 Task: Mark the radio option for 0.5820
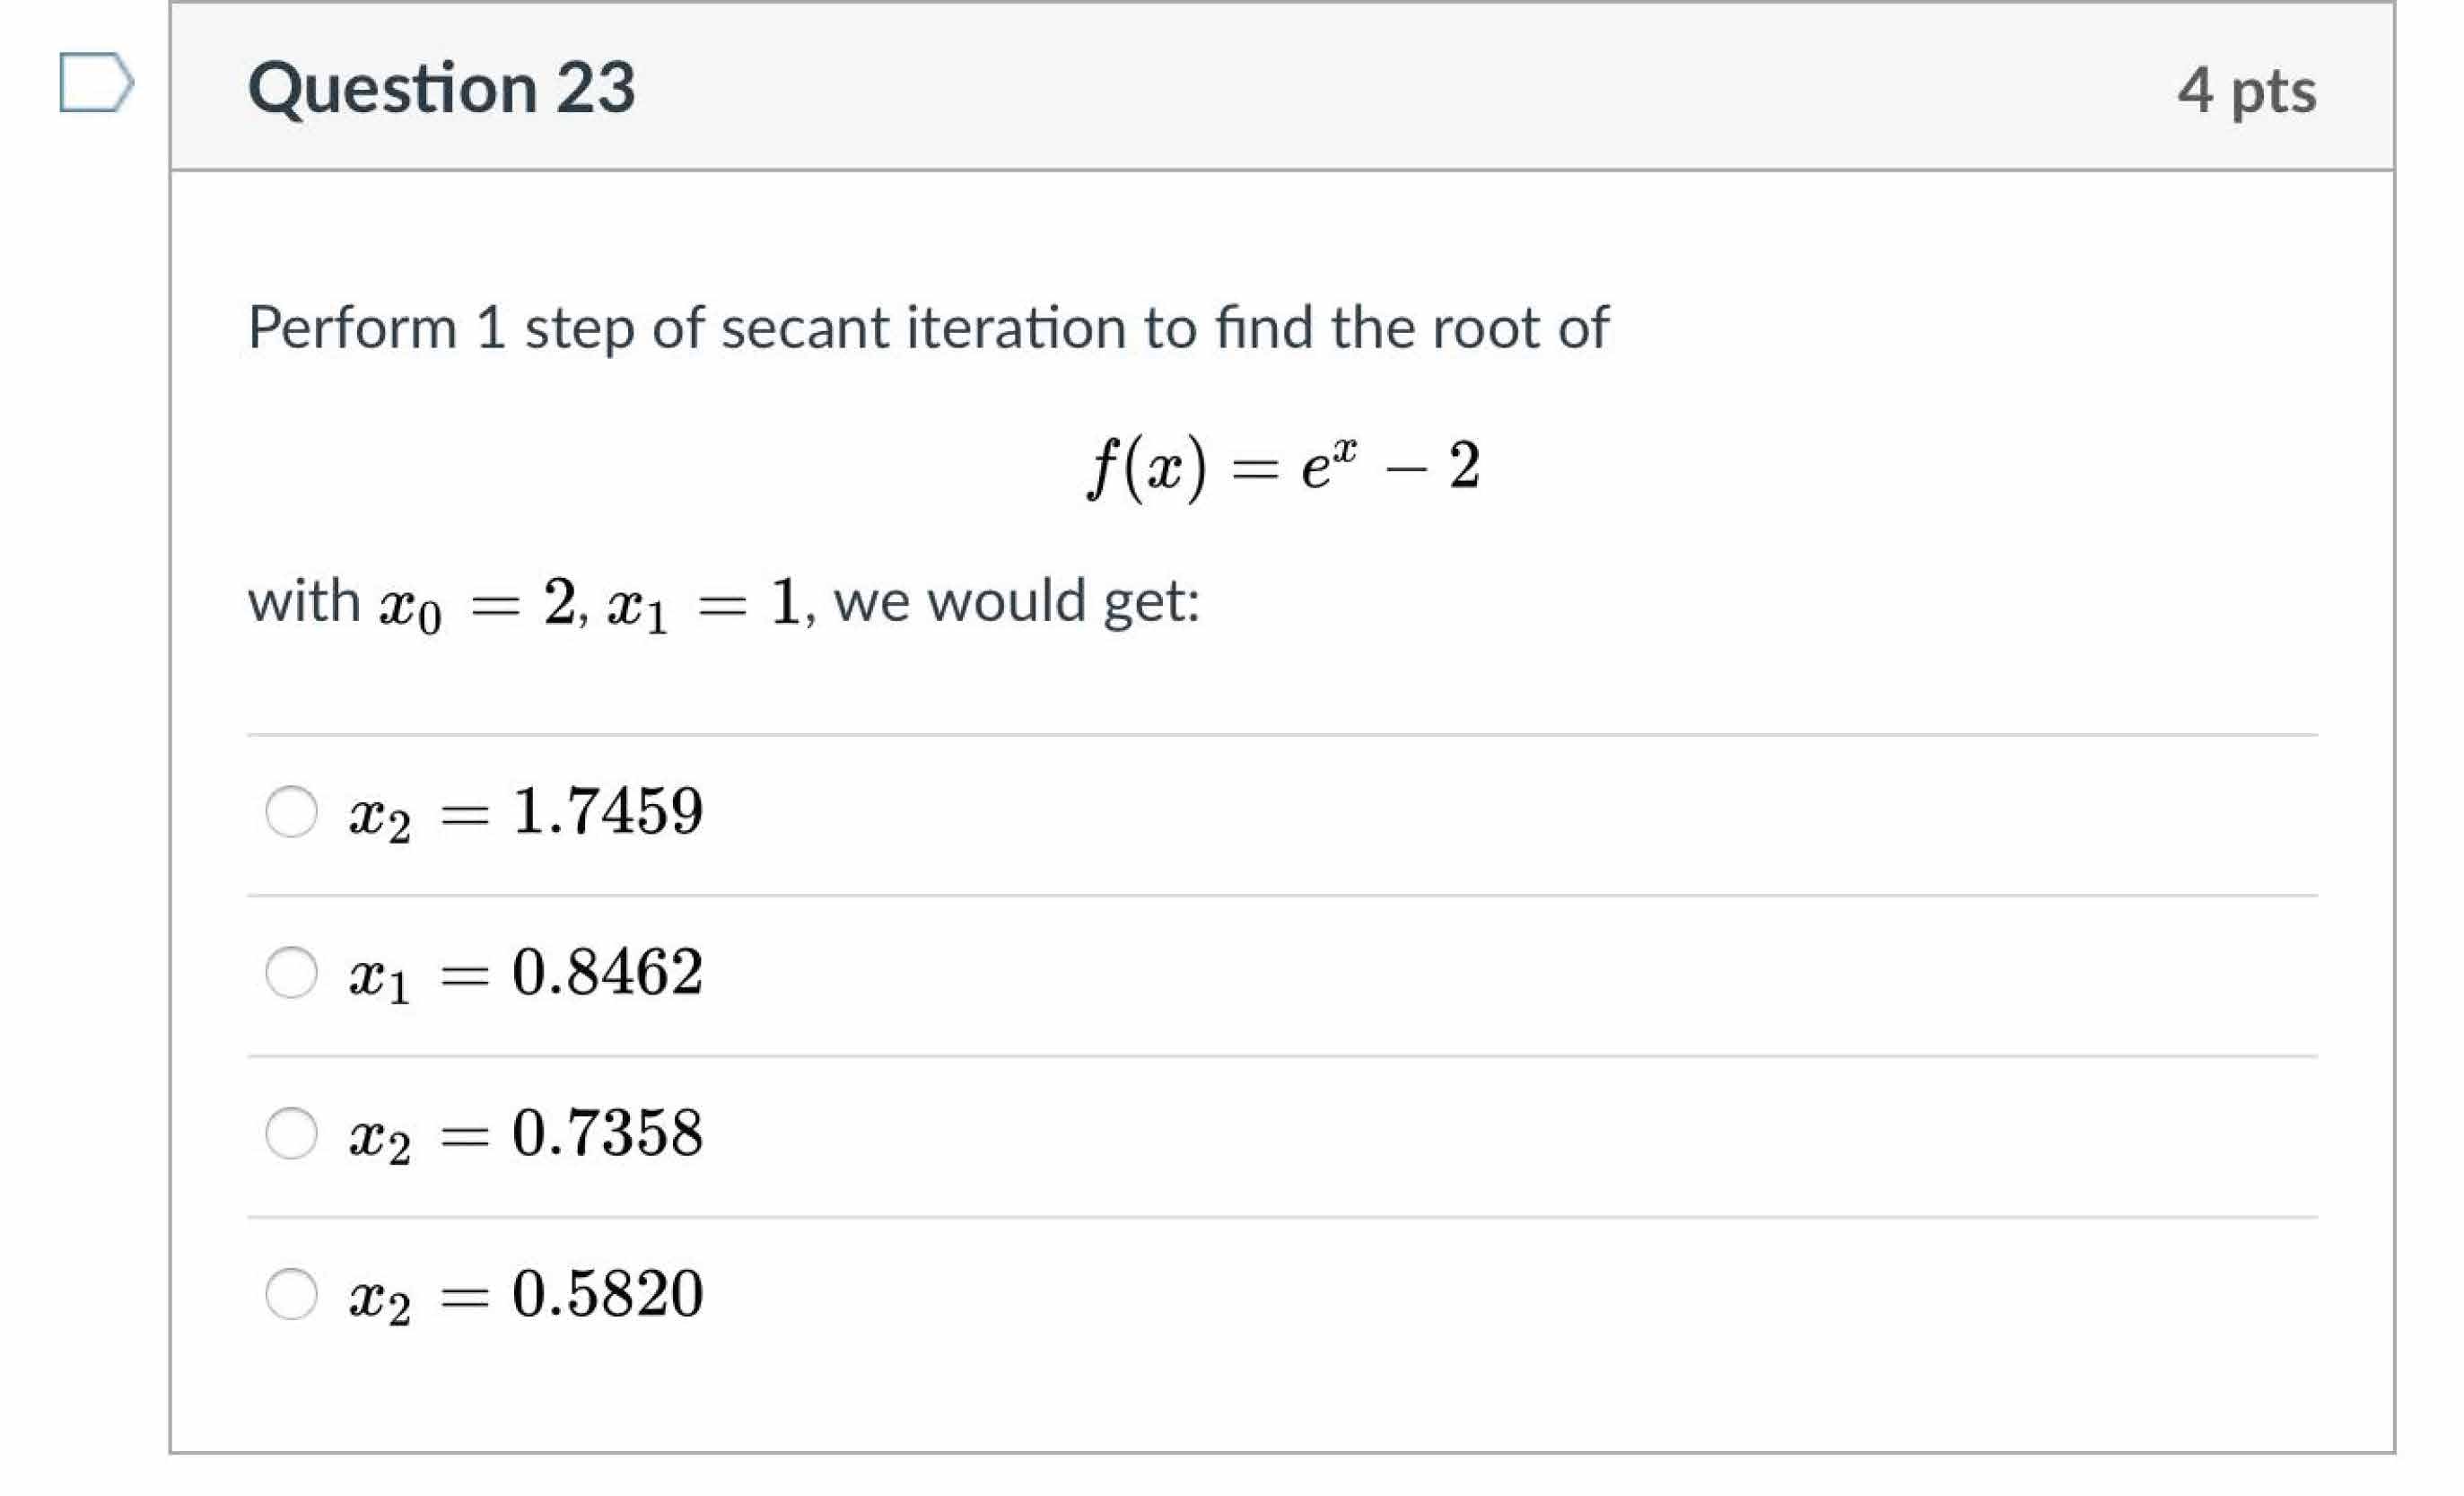click(x=291, y=1294)
